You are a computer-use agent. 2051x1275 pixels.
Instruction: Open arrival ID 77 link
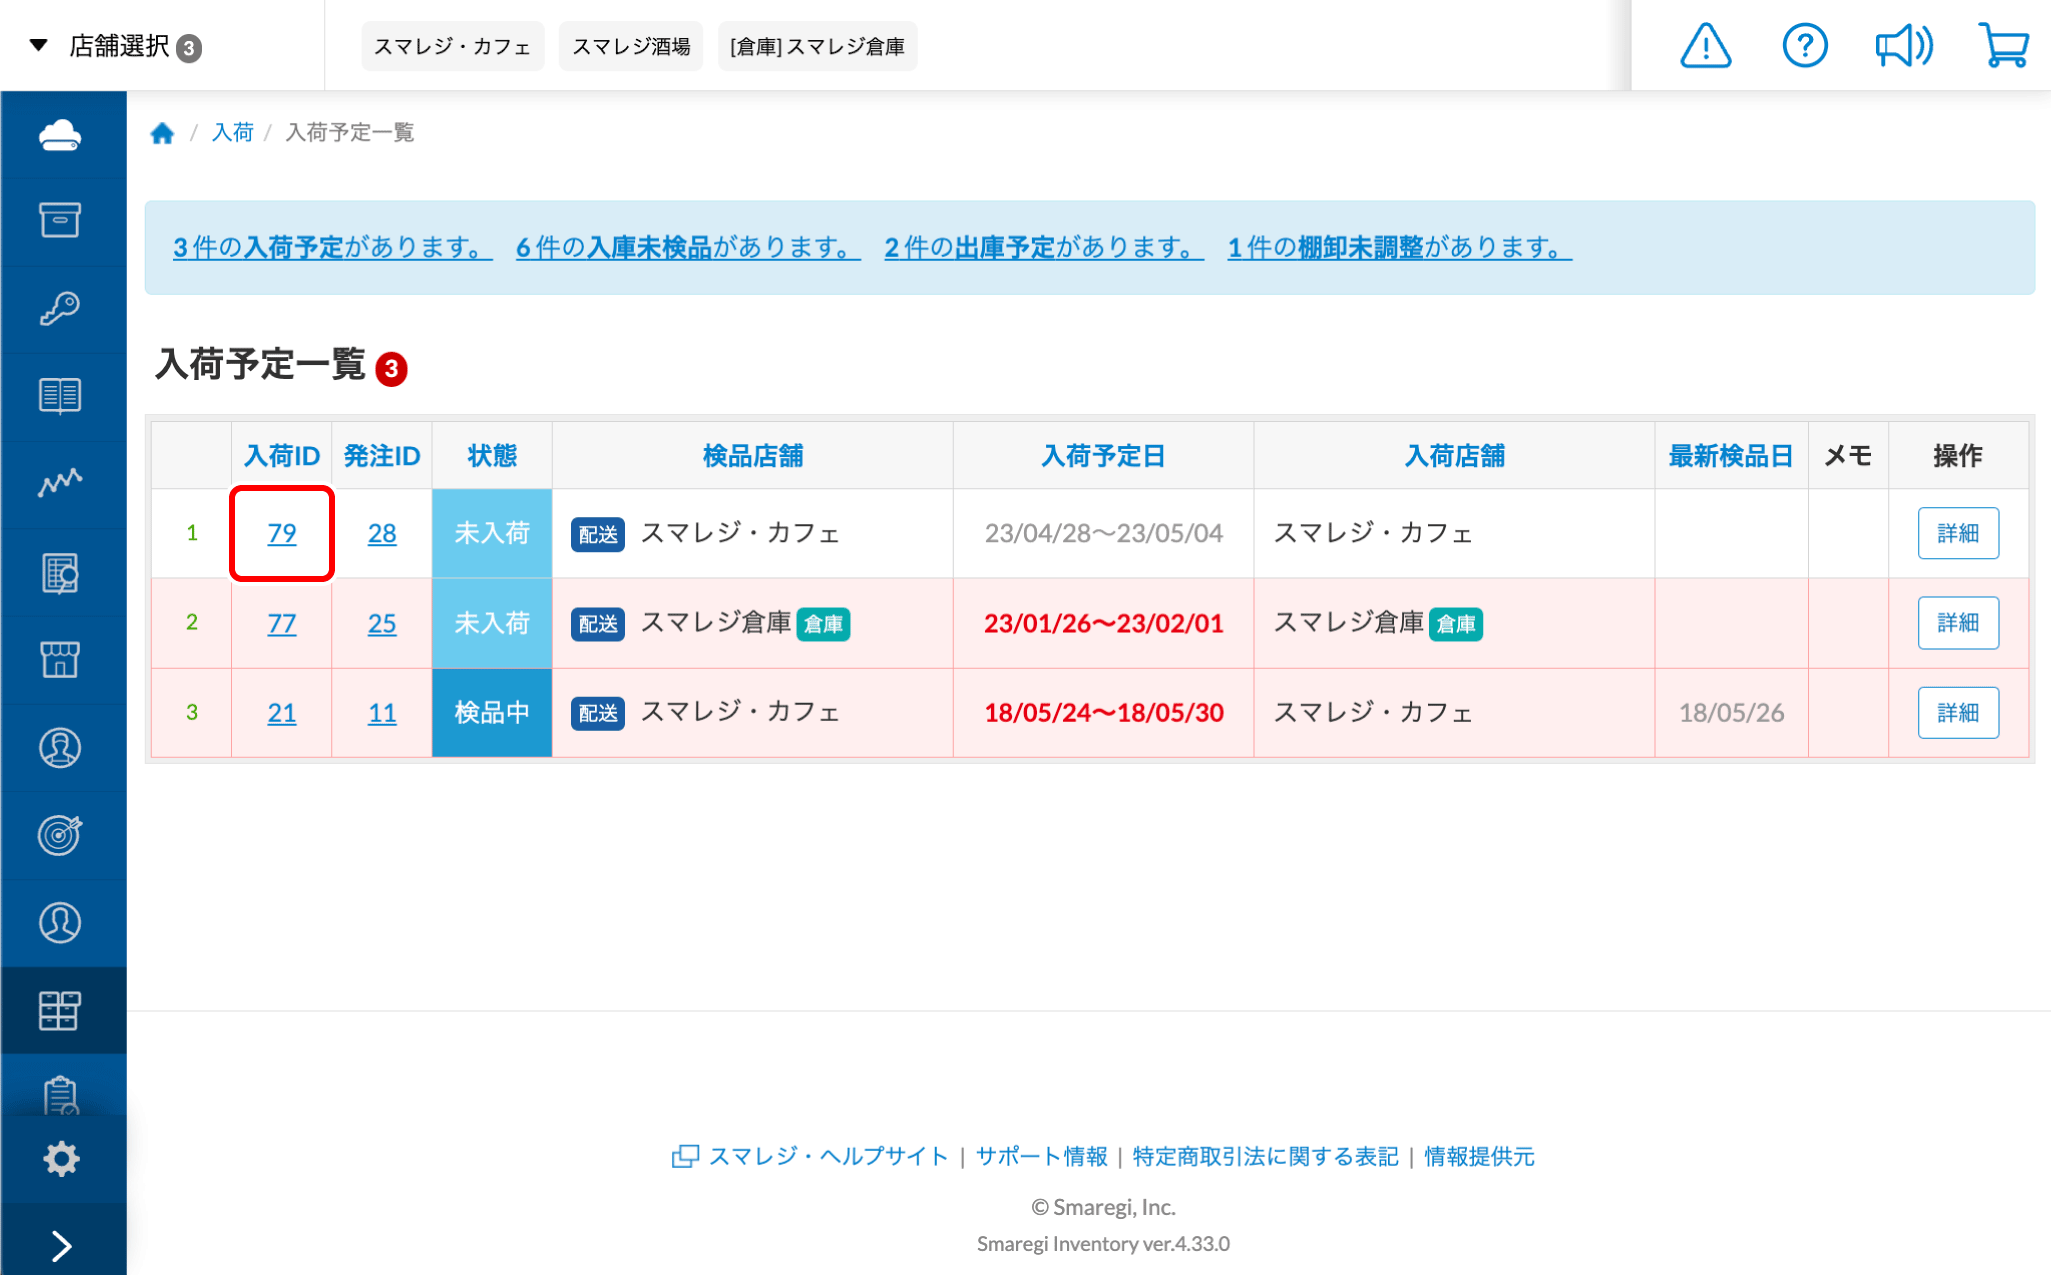281,623
